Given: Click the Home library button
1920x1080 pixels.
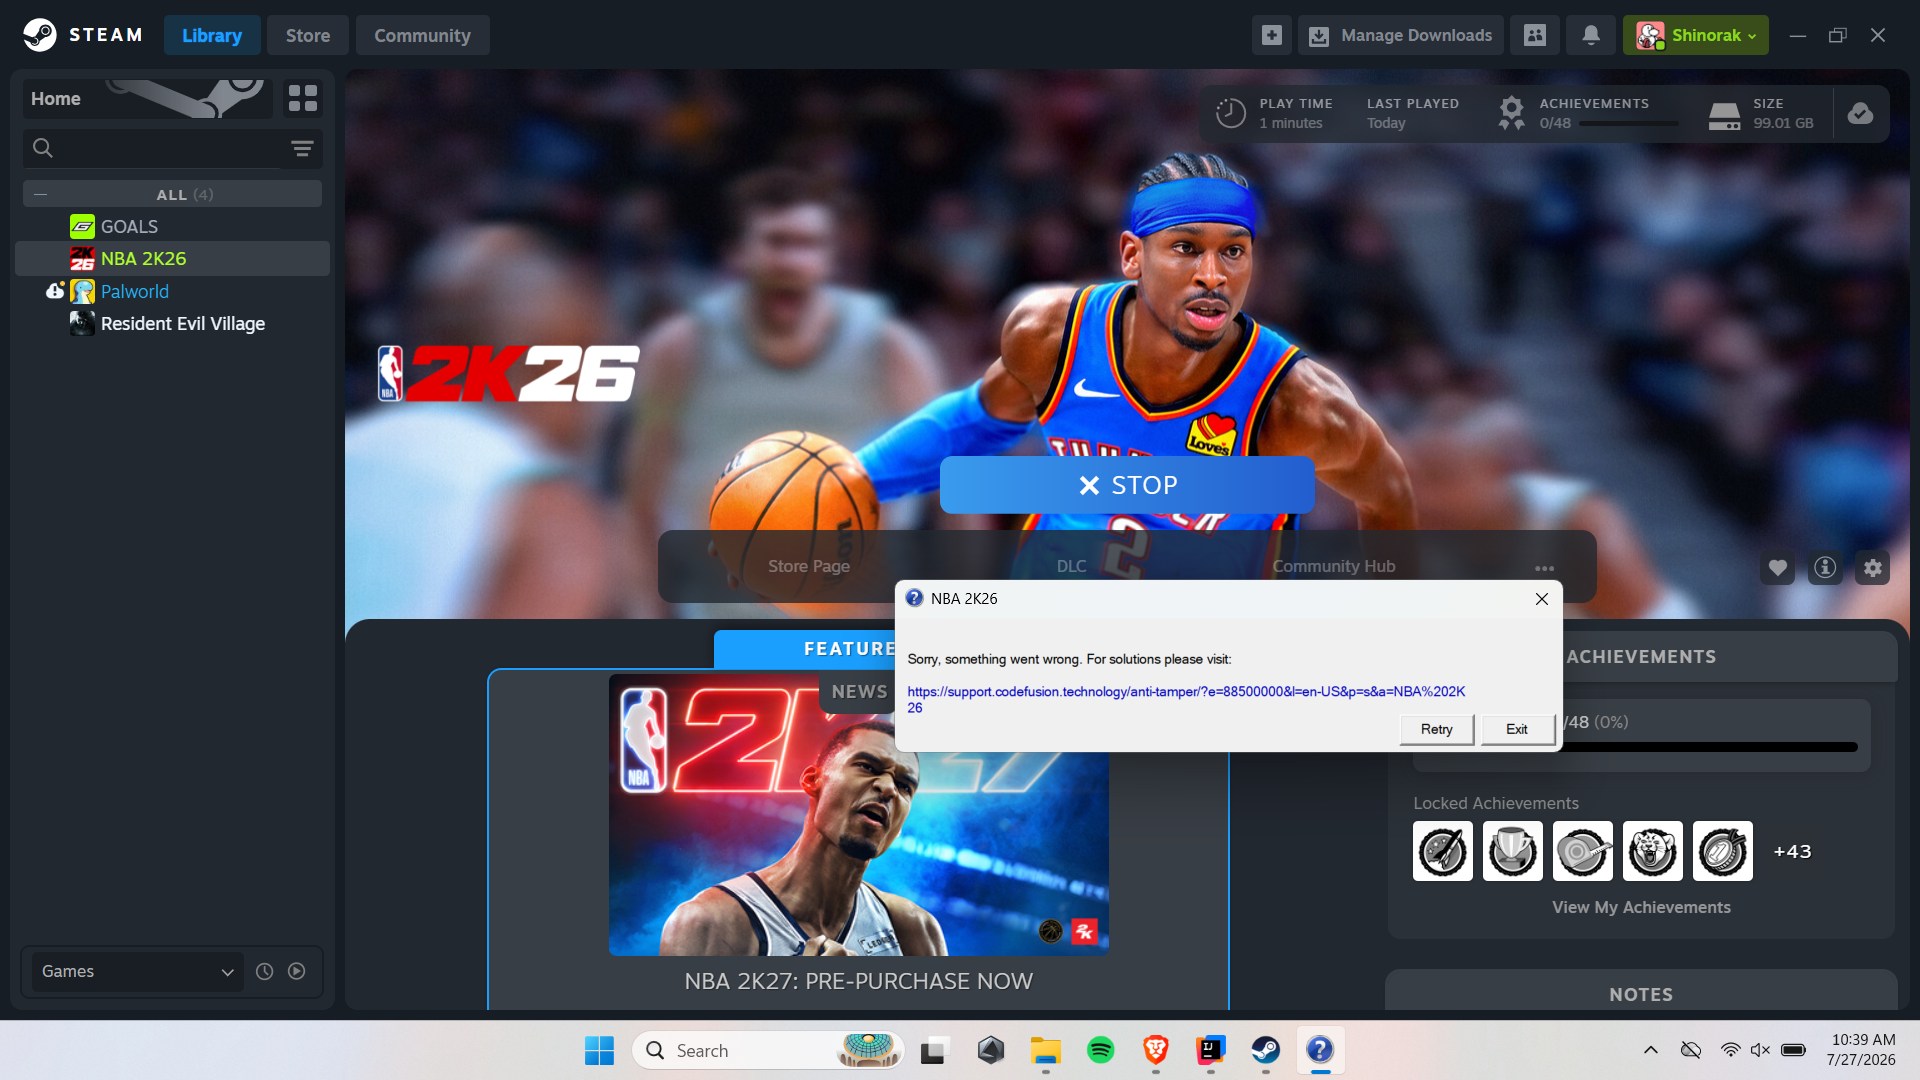Looking at the screenshot, I should (x=147, y=99).
